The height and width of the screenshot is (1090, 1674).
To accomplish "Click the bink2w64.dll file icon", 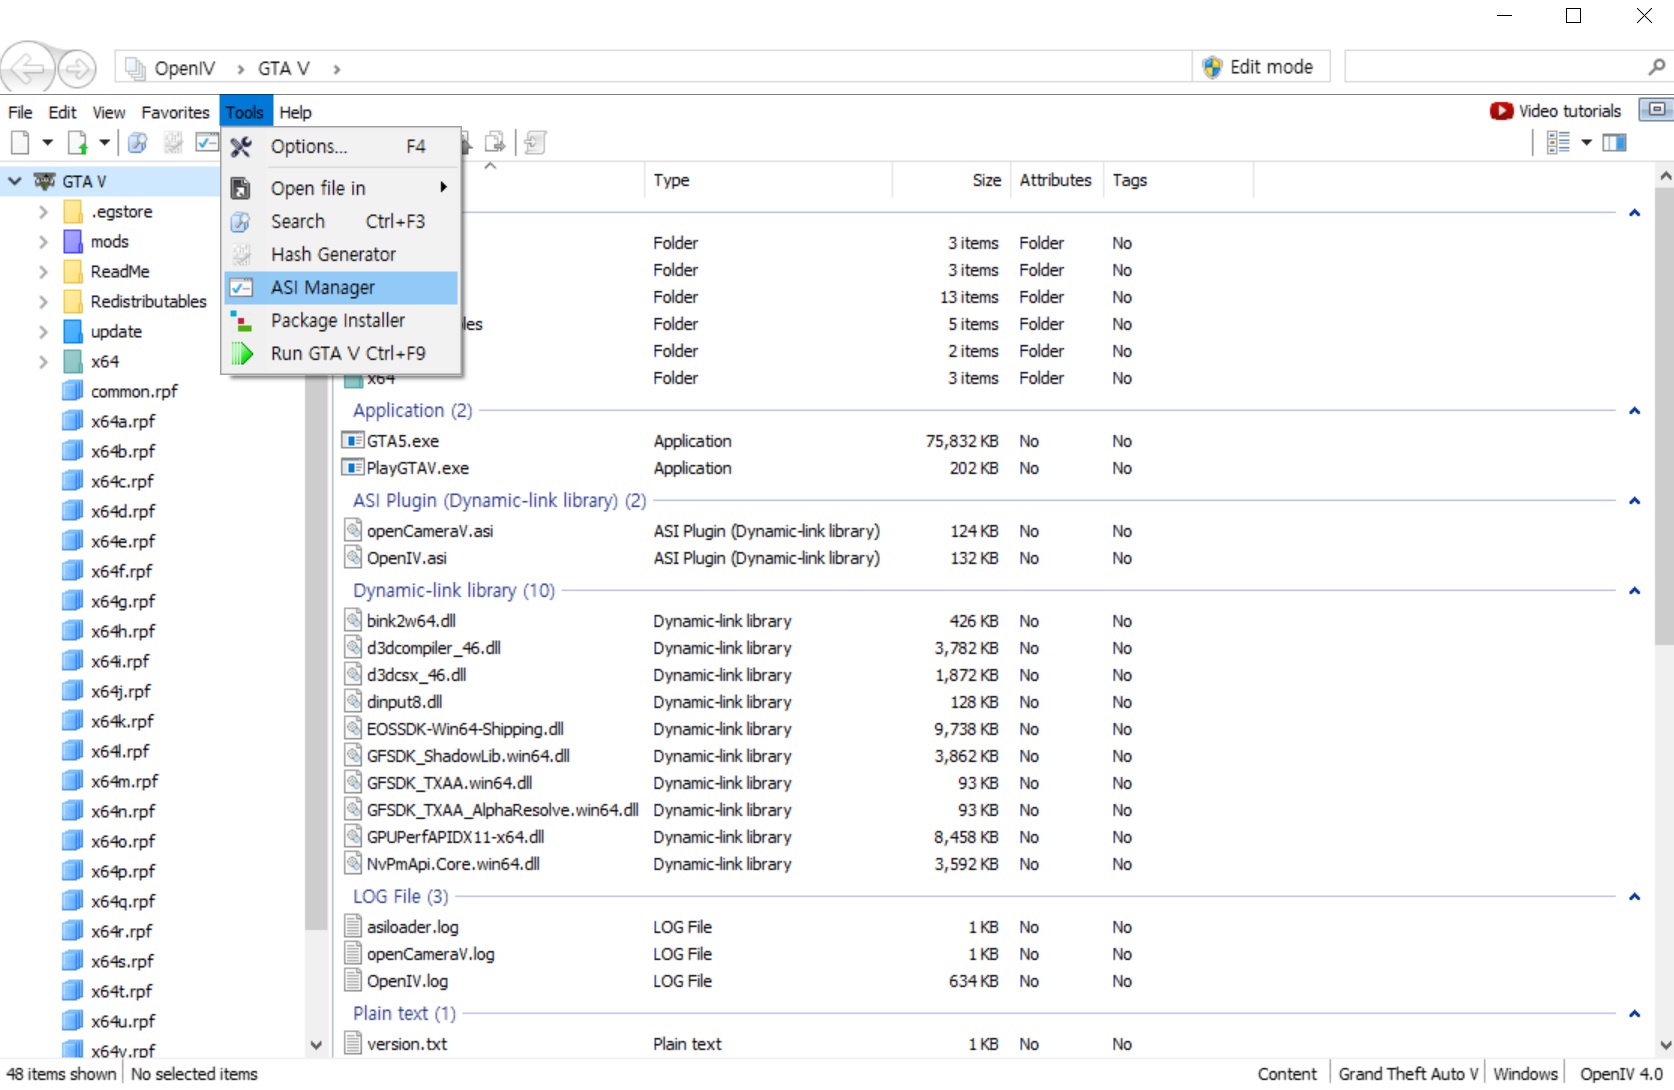I will [x=352, y=620].
